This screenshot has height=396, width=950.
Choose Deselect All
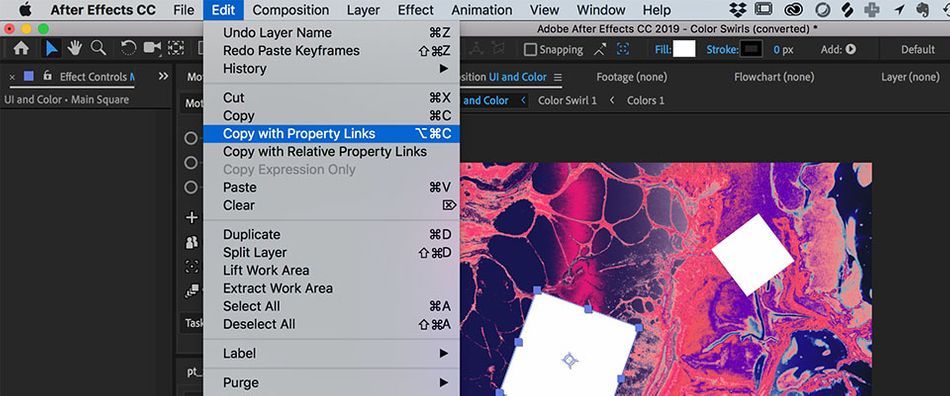(x=331, y=324)
